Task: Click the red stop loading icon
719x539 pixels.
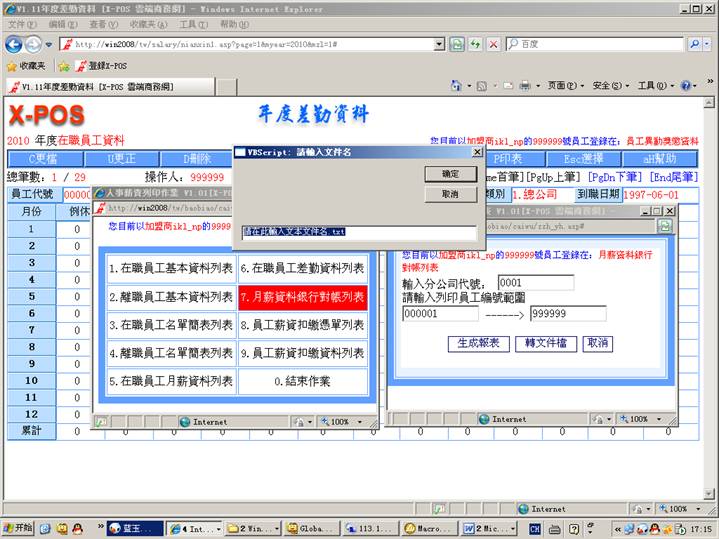Action: pyautogui.click(x=492, y=44)
